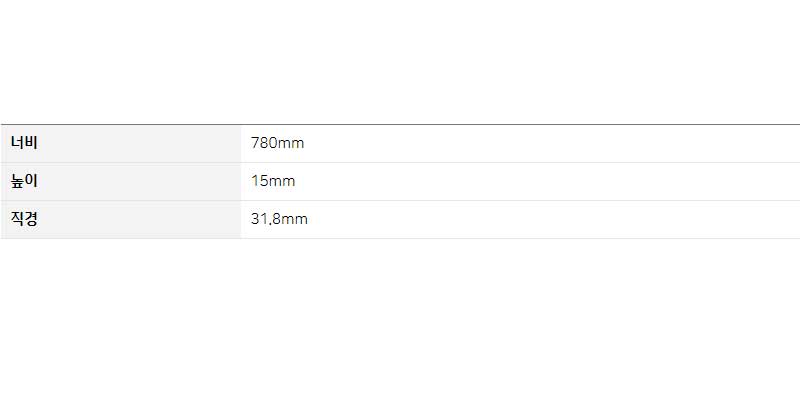Click divider line between 너비 and 높이 rows

click(x=400, y=163)
